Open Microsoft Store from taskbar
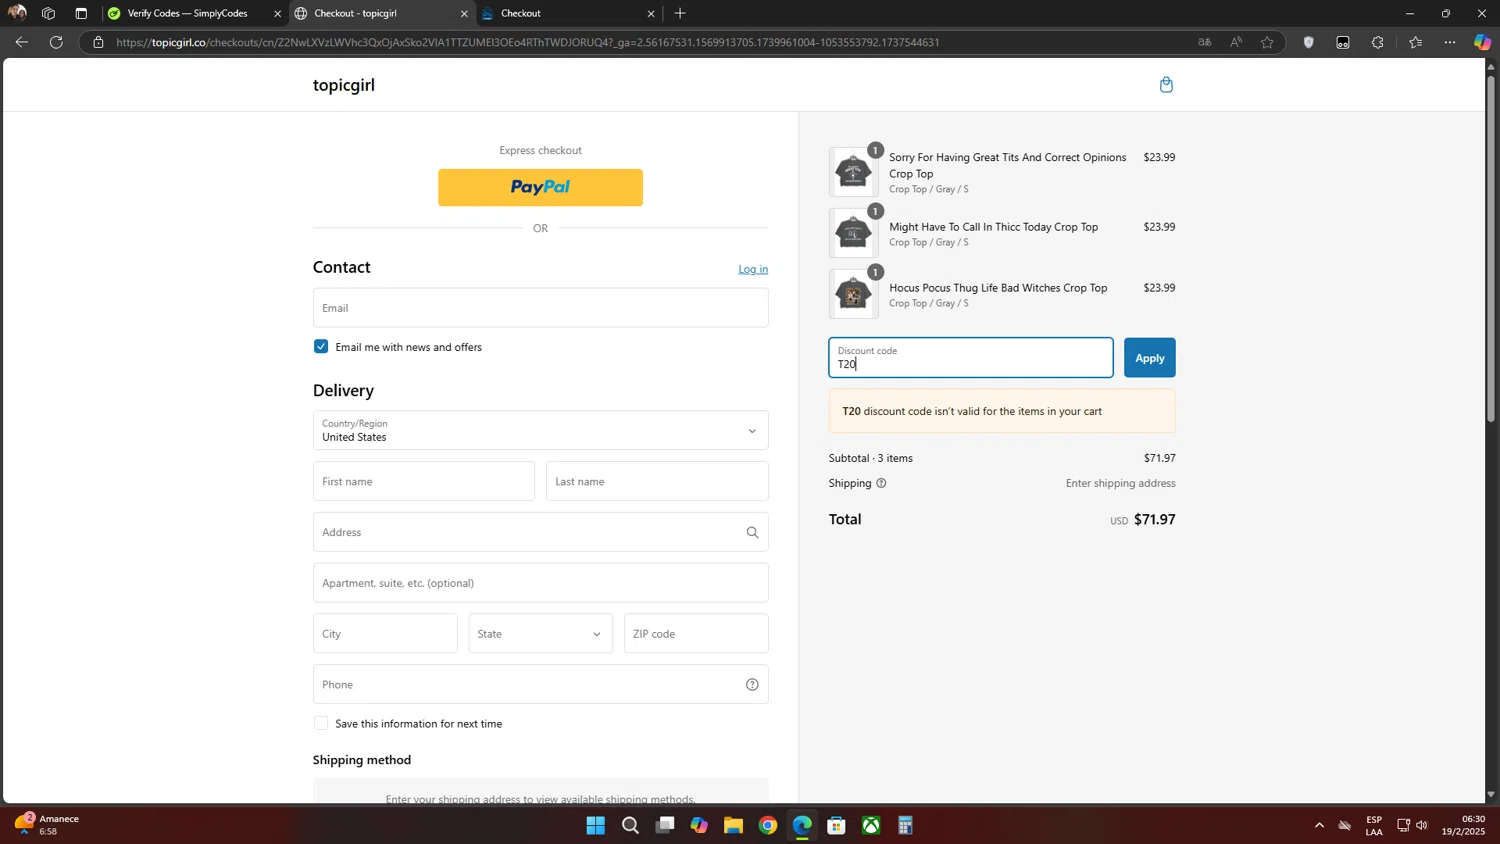This screenshot has height=844, width=1500. click(837, 826)
